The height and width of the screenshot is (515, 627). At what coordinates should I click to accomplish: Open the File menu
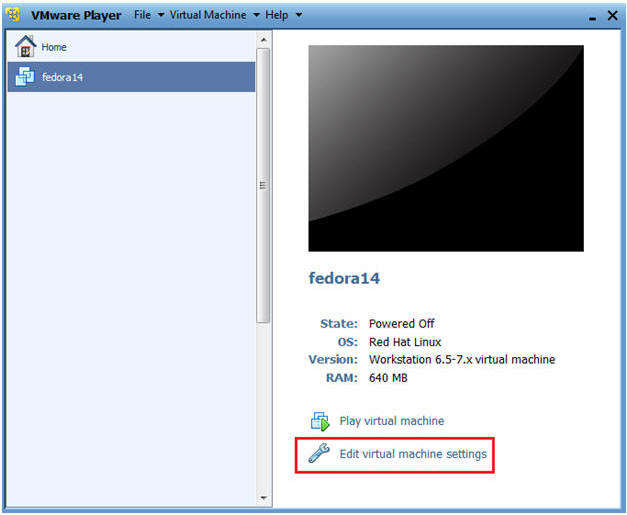142,15
